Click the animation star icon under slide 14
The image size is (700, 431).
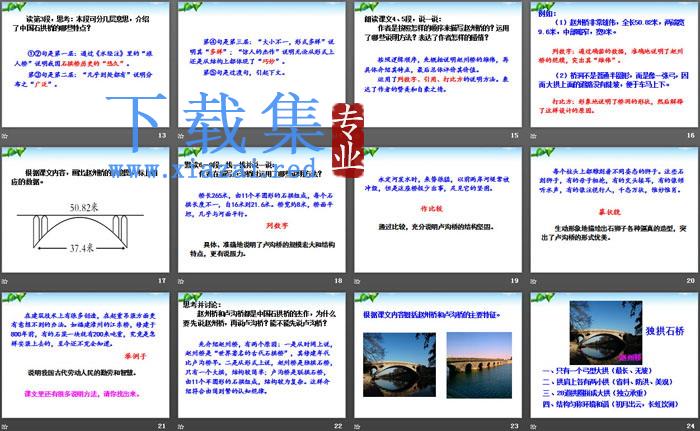[x=181, y=135]
